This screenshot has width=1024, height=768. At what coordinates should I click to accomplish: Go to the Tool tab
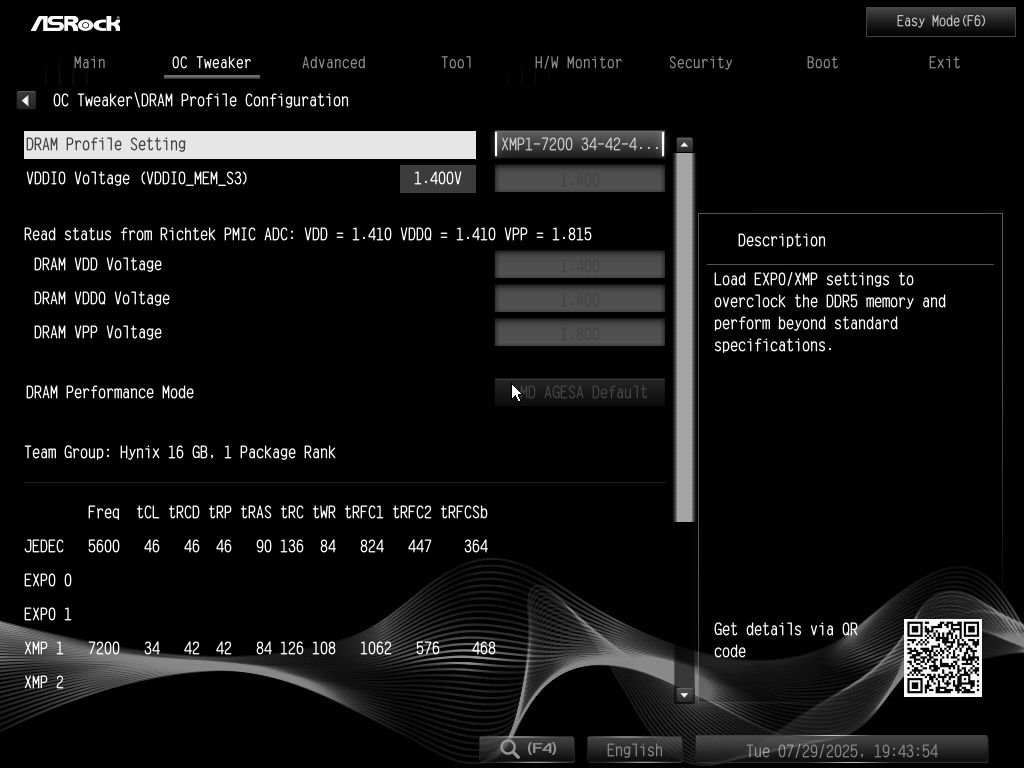click(456, 63)
